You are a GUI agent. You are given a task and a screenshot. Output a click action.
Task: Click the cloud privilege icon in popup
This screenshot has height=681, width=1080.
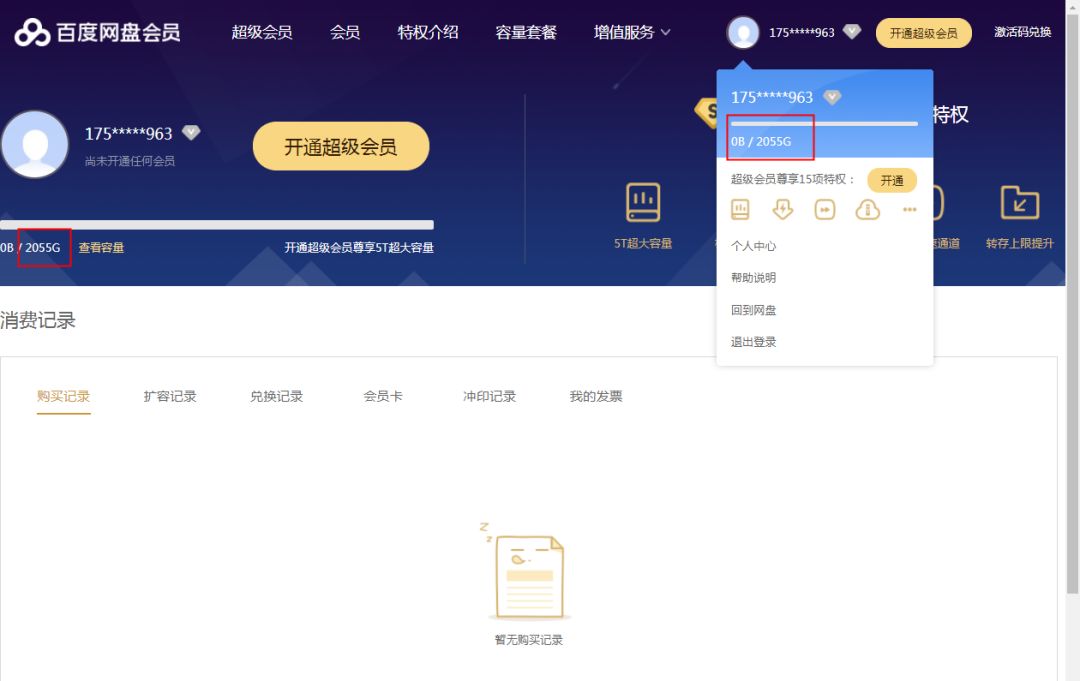tap(866, 209)
